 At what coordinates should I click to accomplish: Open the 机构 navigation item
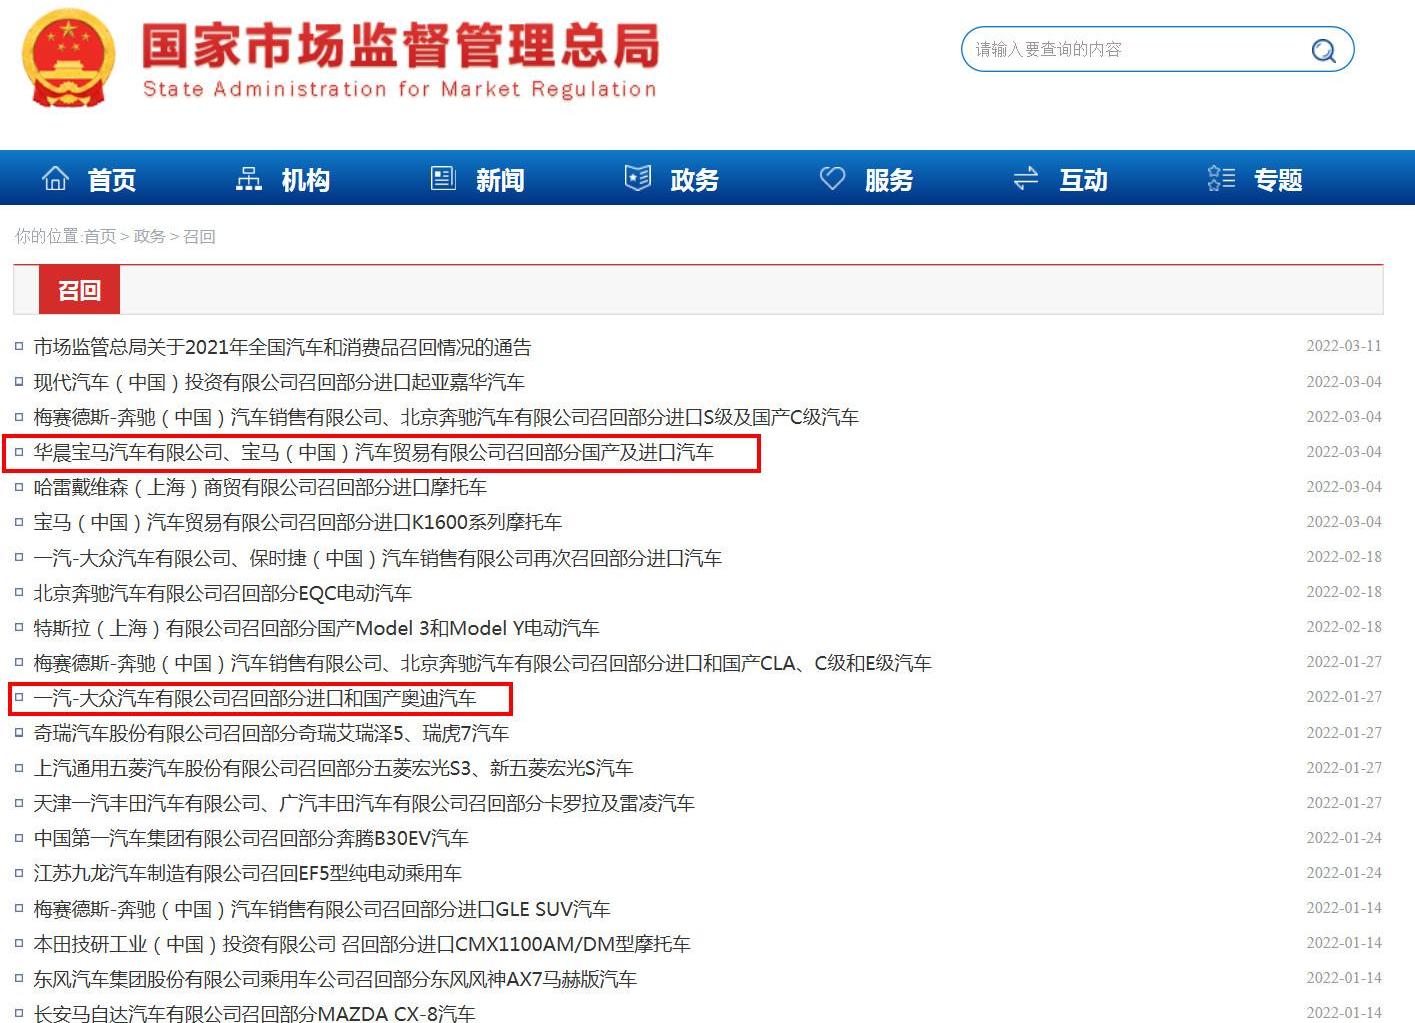(306, 180)
